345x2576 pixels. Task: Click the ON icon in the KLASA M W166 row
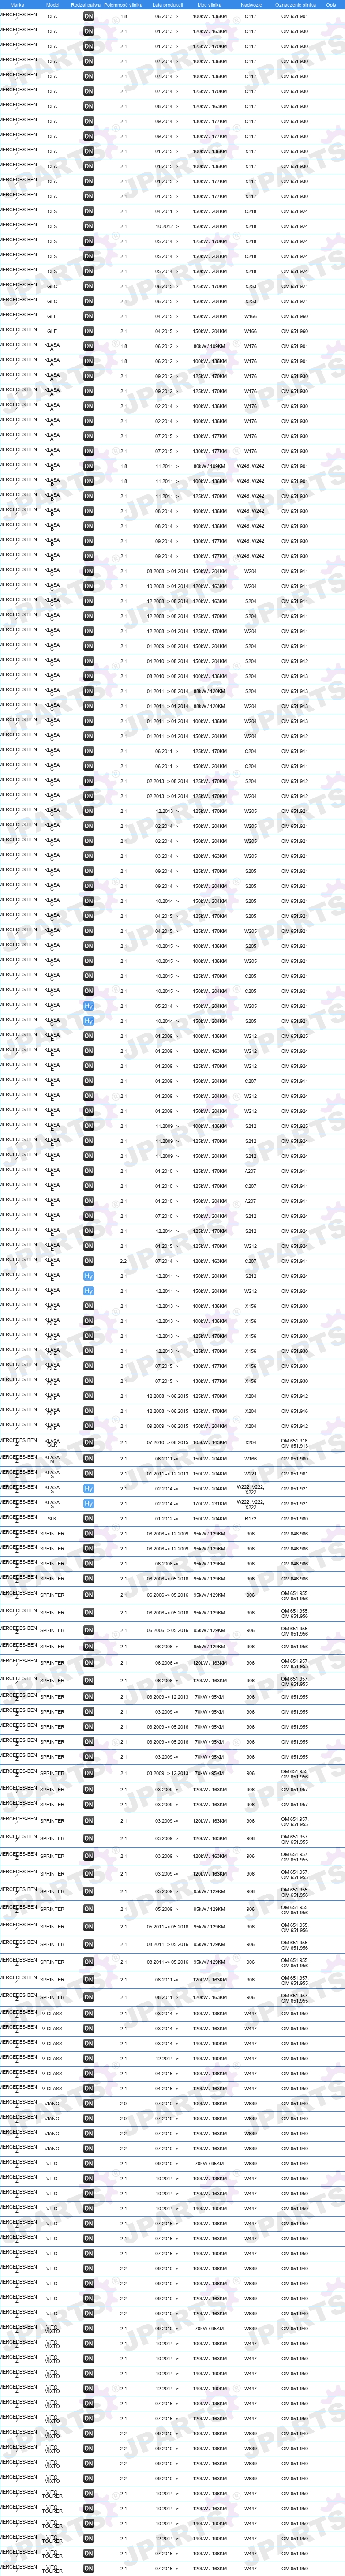point(88,1458)
